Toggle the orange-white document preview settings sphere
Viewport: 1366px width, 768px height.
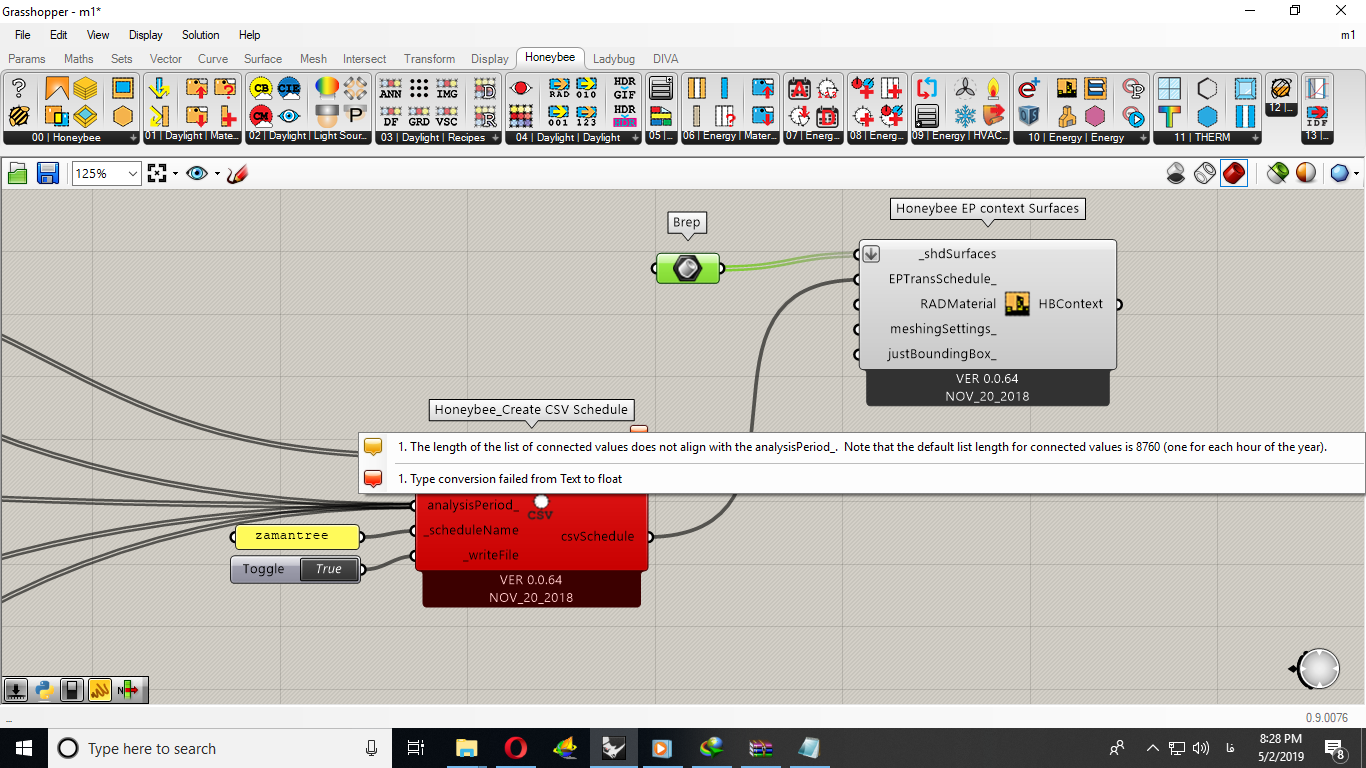[1306, 173]
